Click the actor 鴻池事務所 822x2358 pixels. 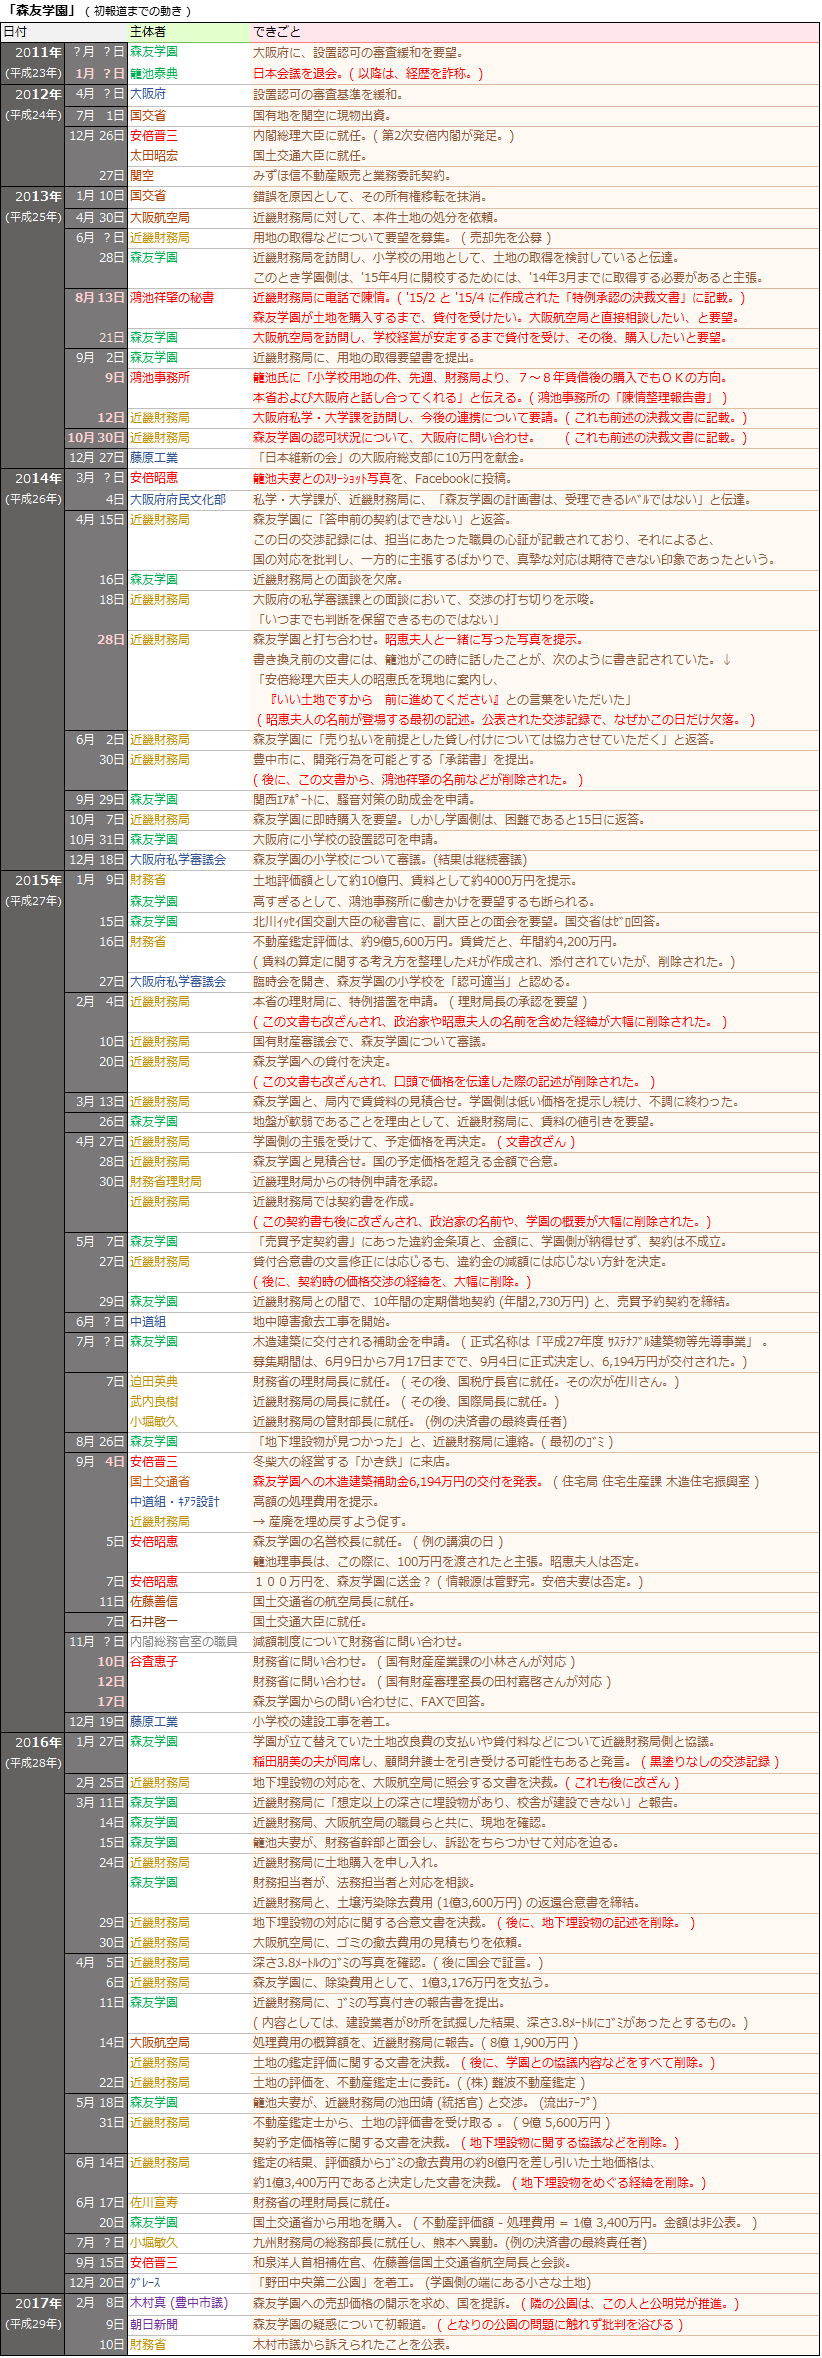pos(160,377)
